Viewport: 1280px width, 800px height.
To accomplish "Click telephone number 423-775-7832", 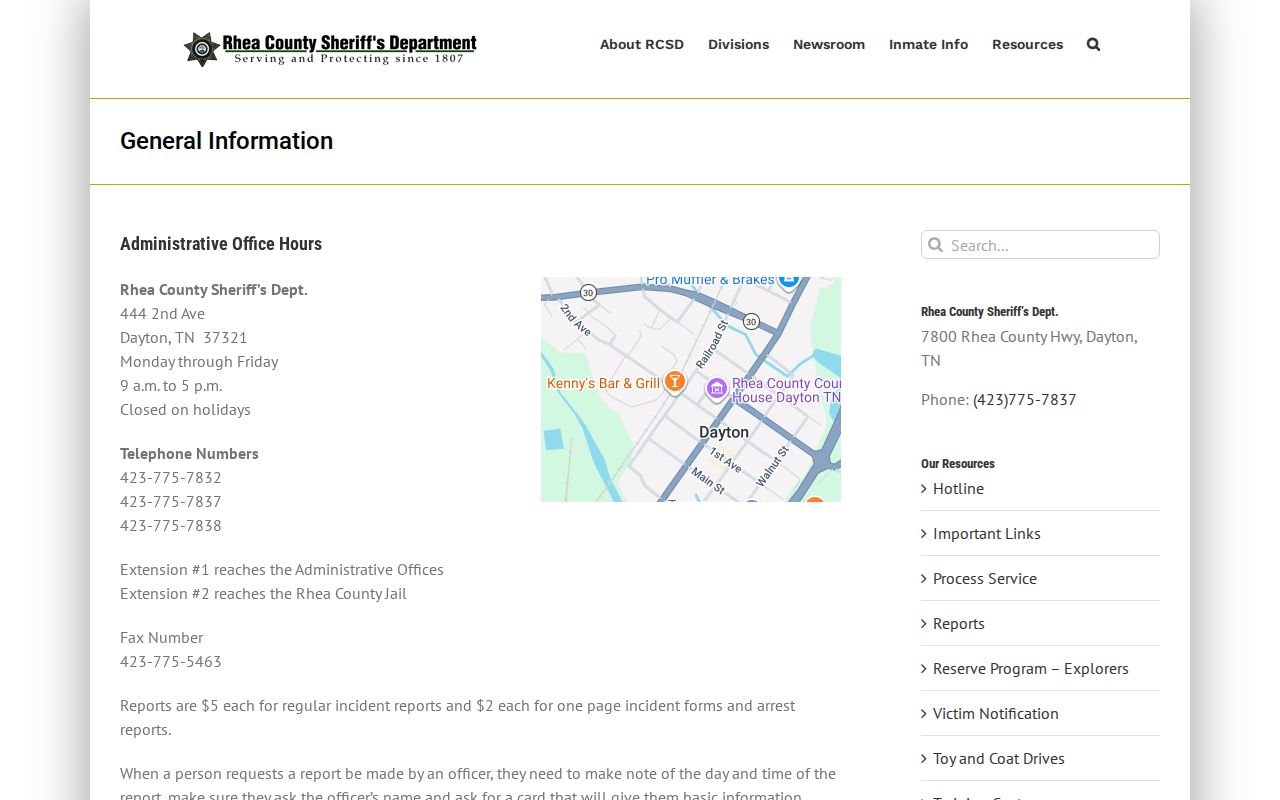I will [171, 477].
